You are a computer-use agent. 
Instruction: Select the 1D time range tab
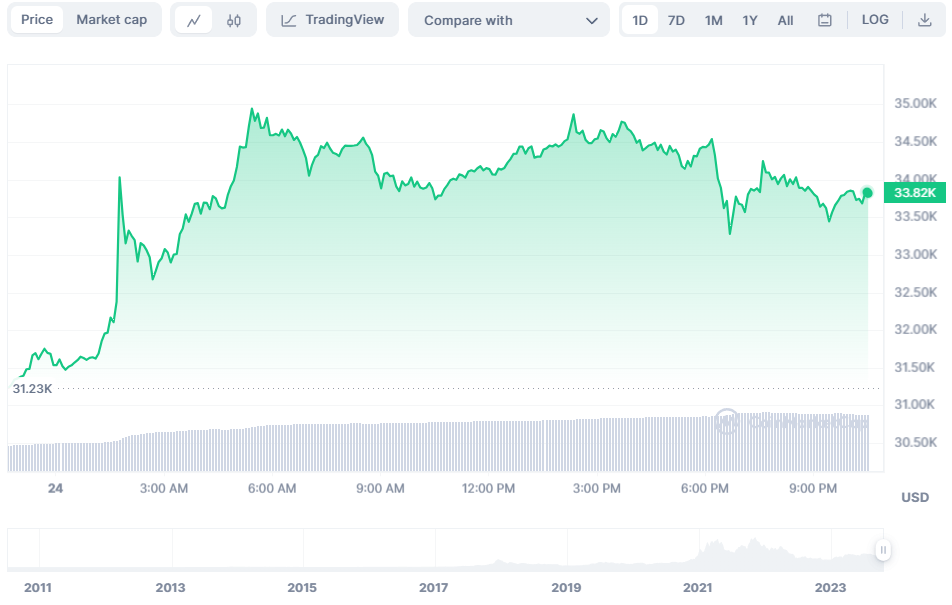click(640, 20)
